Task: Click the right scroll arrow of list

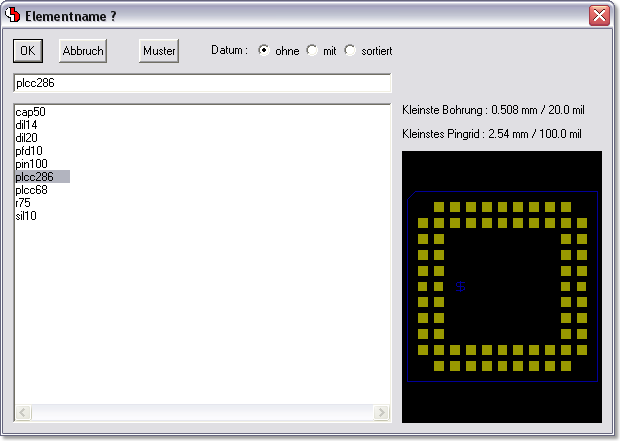Action: pos(381,413)
